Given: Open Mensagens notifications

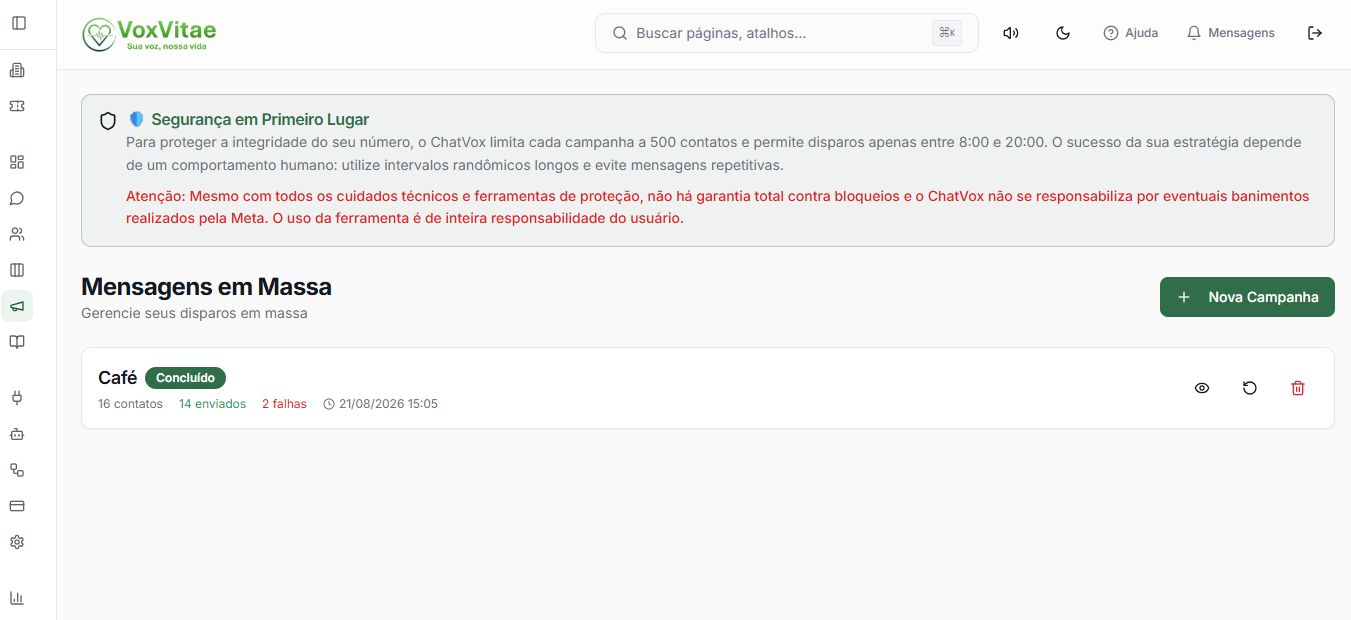Looking at the screenshot, I should click(1230, 33).
